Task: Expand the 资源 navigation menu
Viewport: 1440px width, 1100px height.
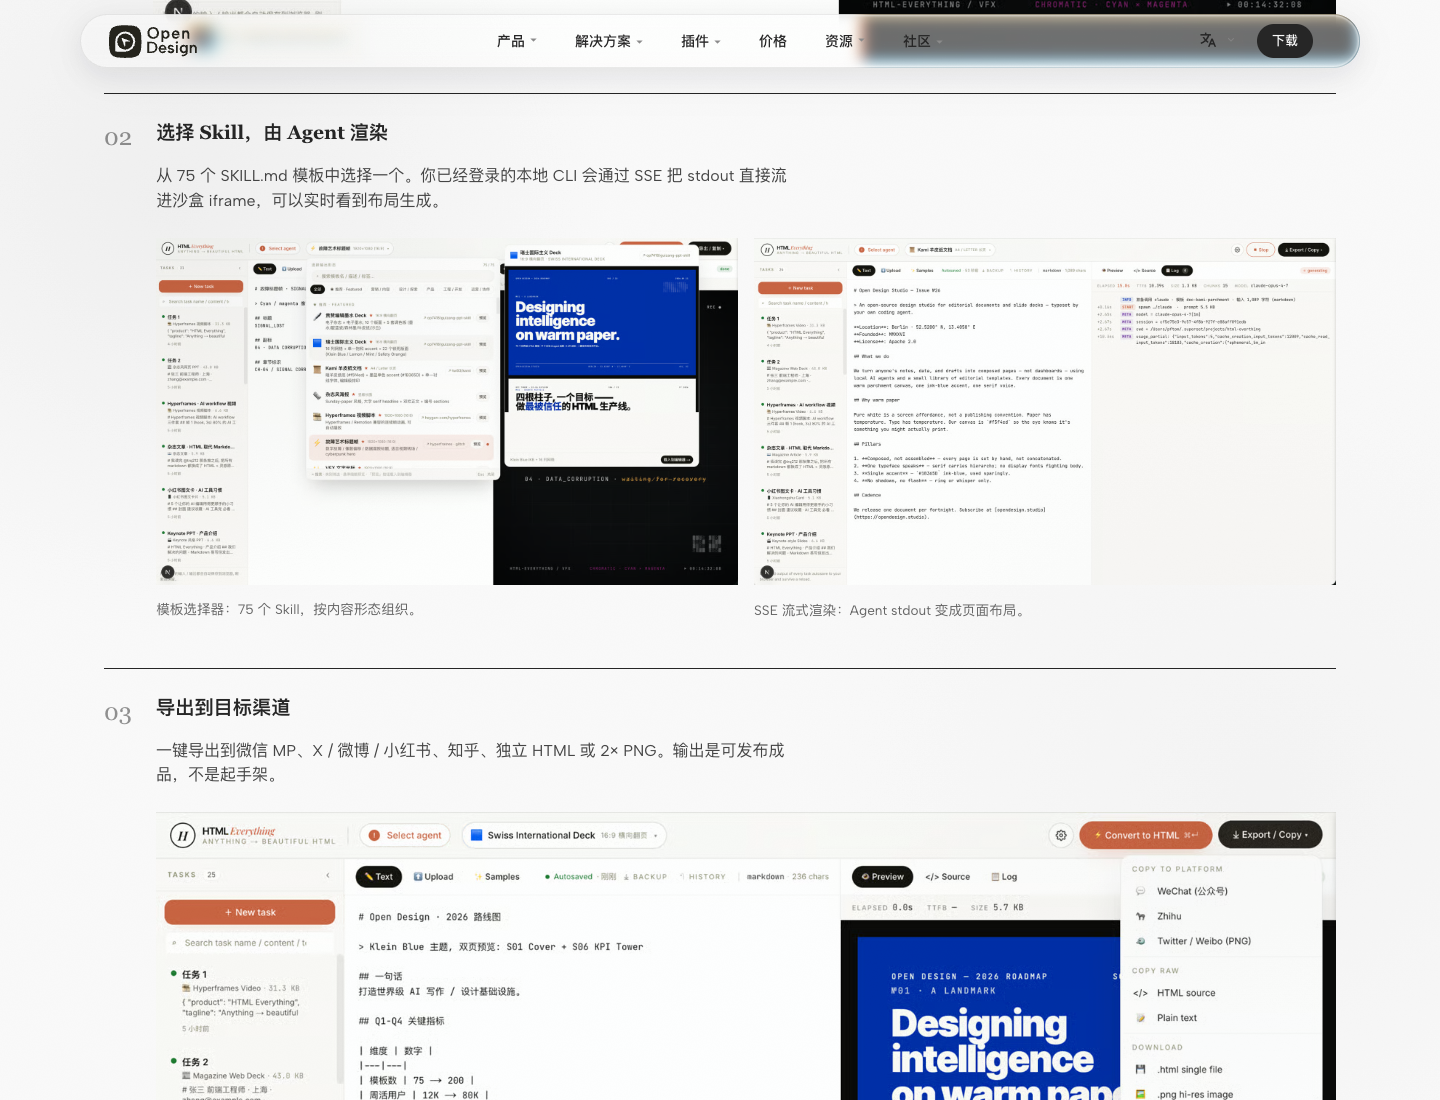Action: coord(845,41)
